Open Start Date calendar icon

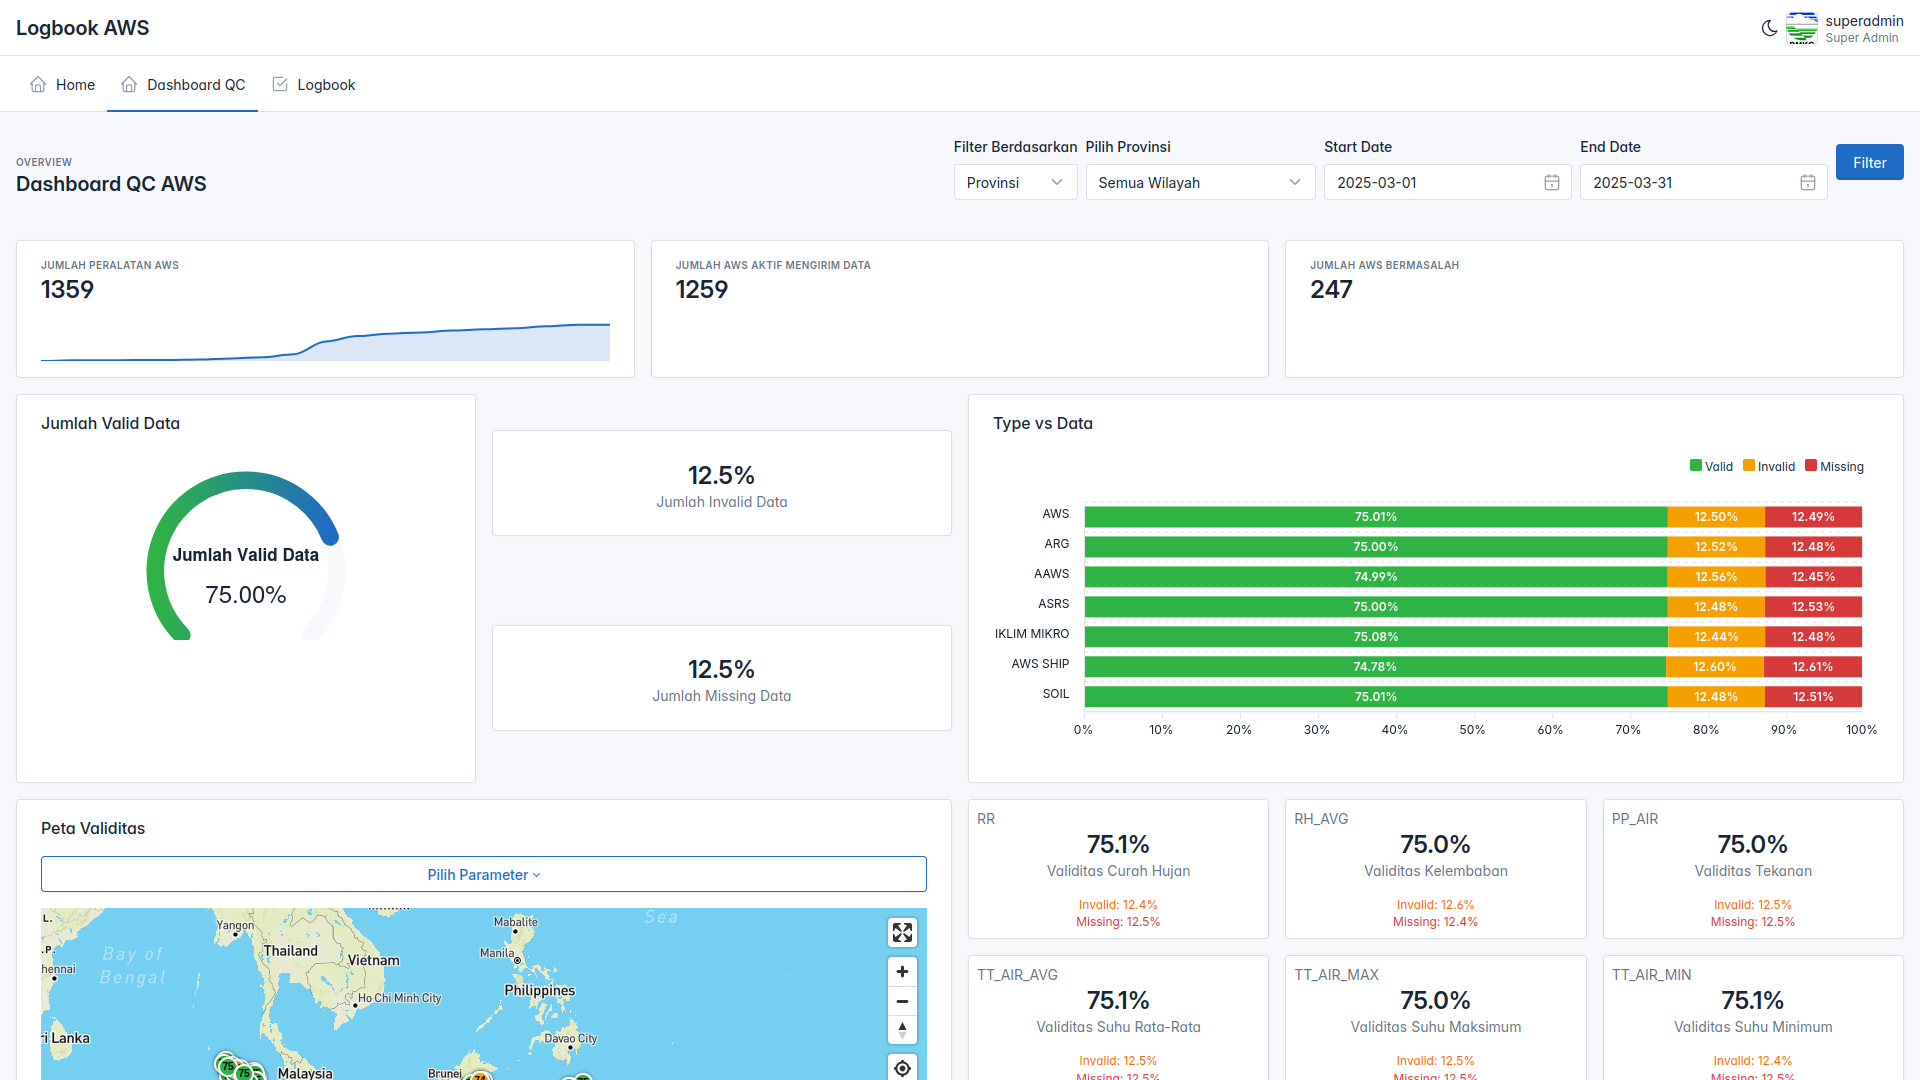(x=1551, y=183)
